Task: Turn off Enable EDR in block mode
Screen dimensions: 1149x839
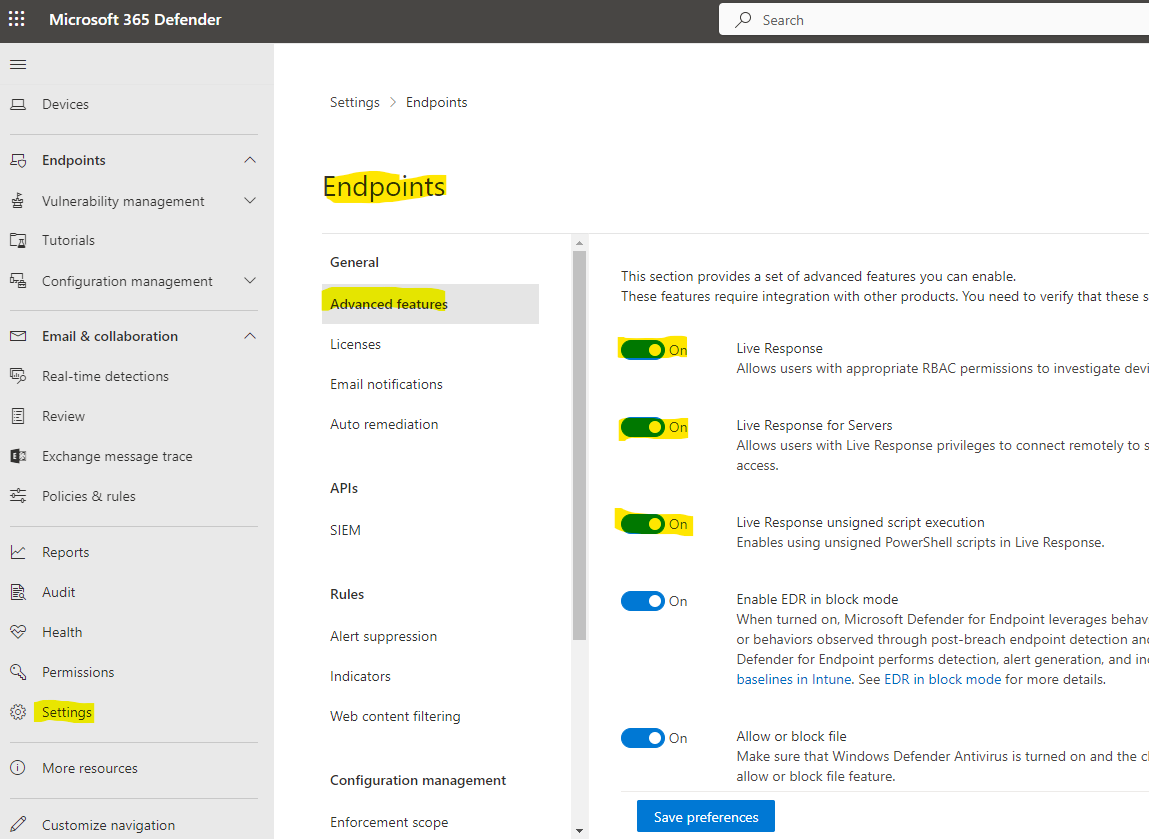Action: click(643, 601)
